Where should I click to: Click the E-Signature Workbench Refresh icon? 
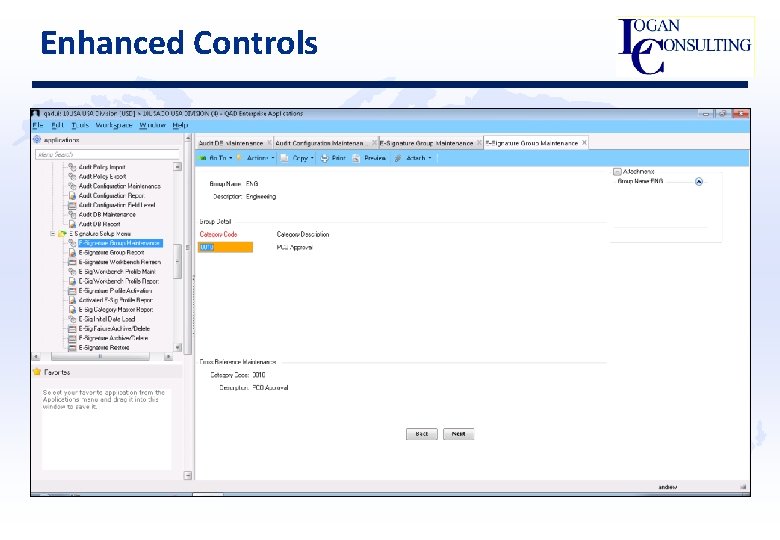(x=72, y=262)
